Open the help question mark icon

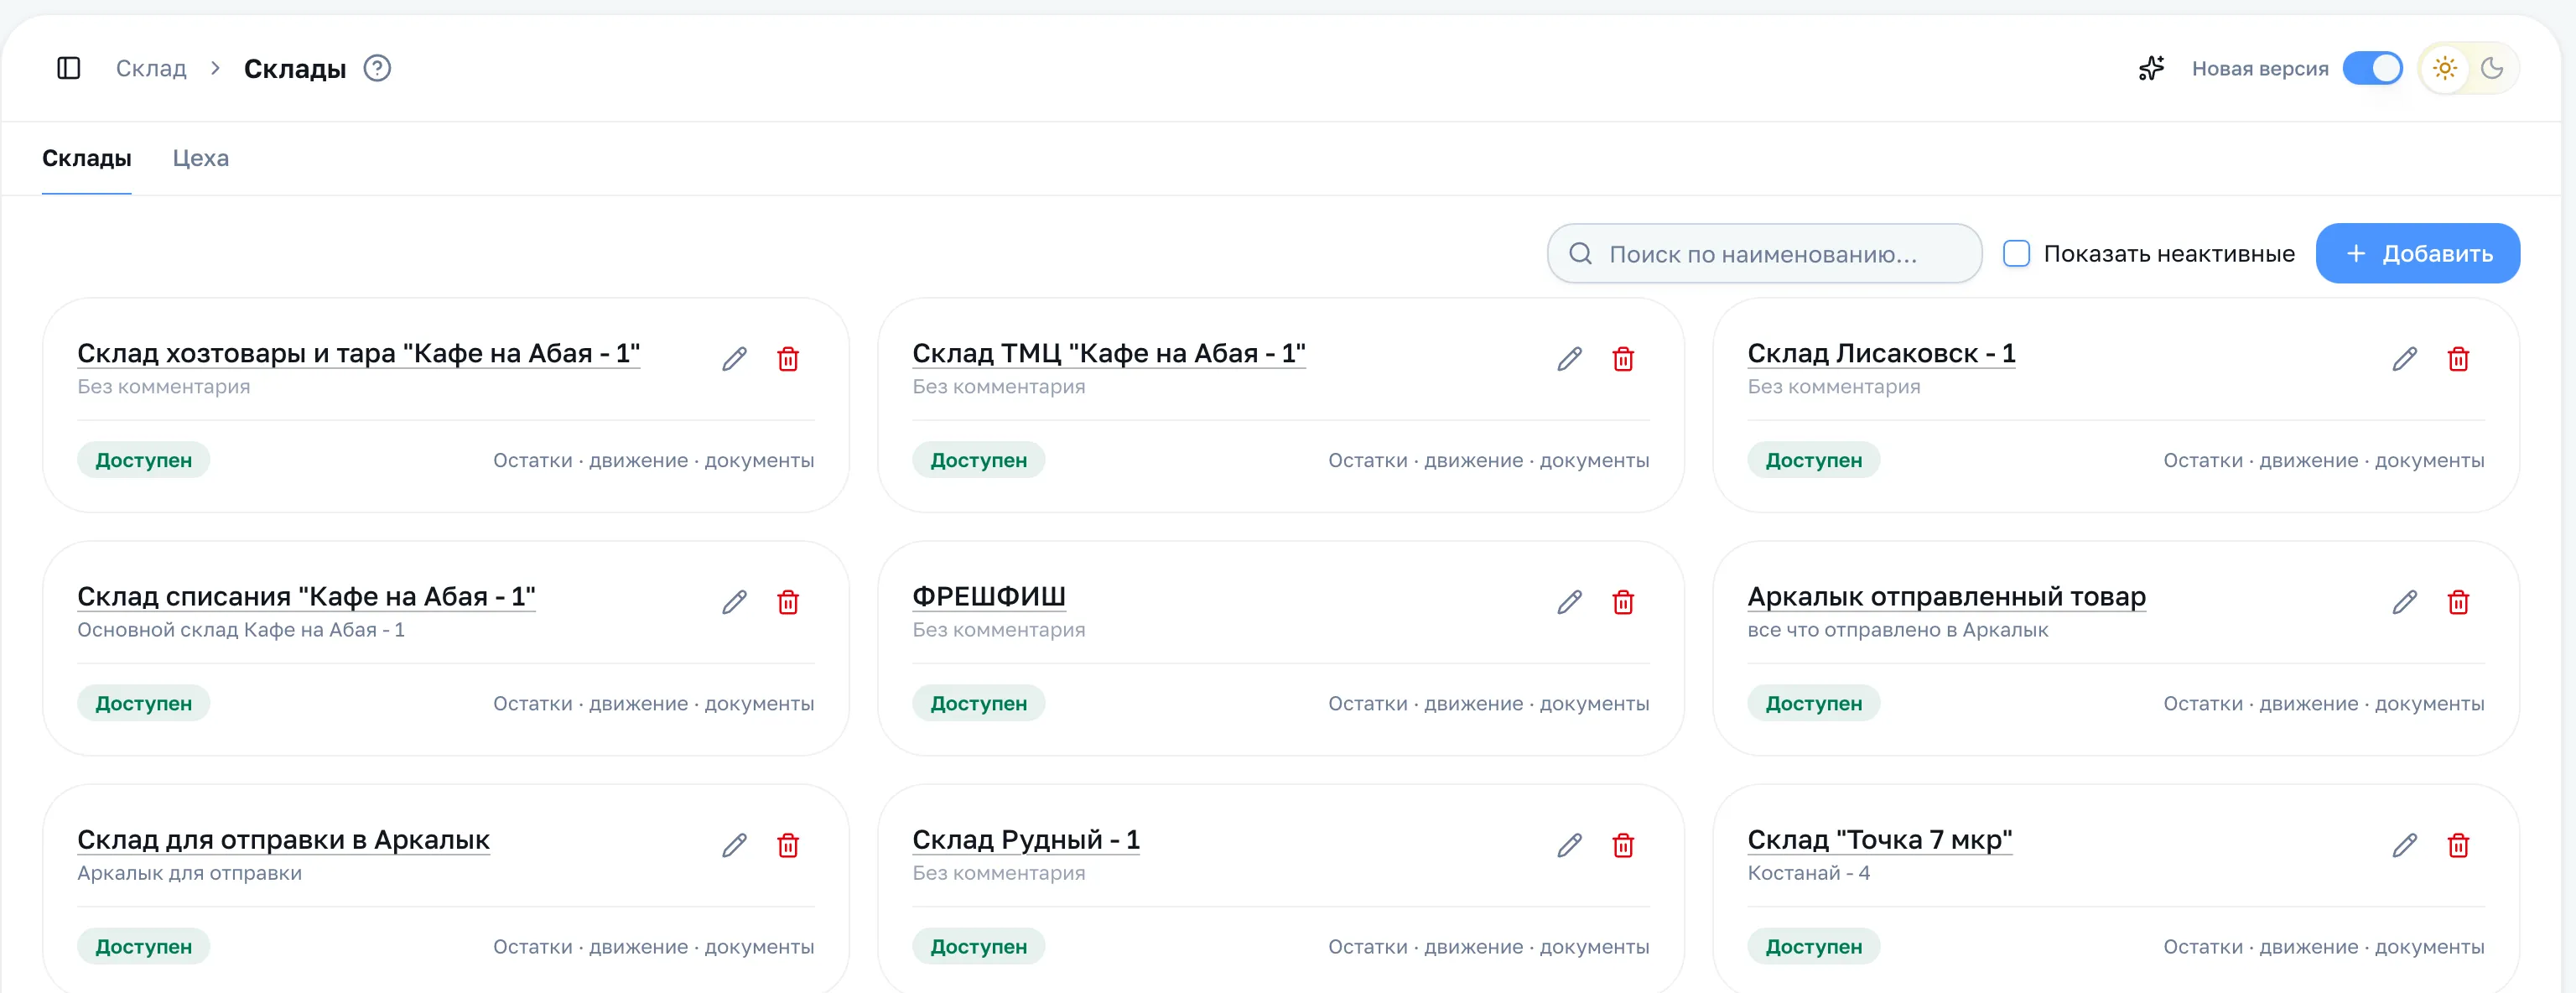coord(377,68)
